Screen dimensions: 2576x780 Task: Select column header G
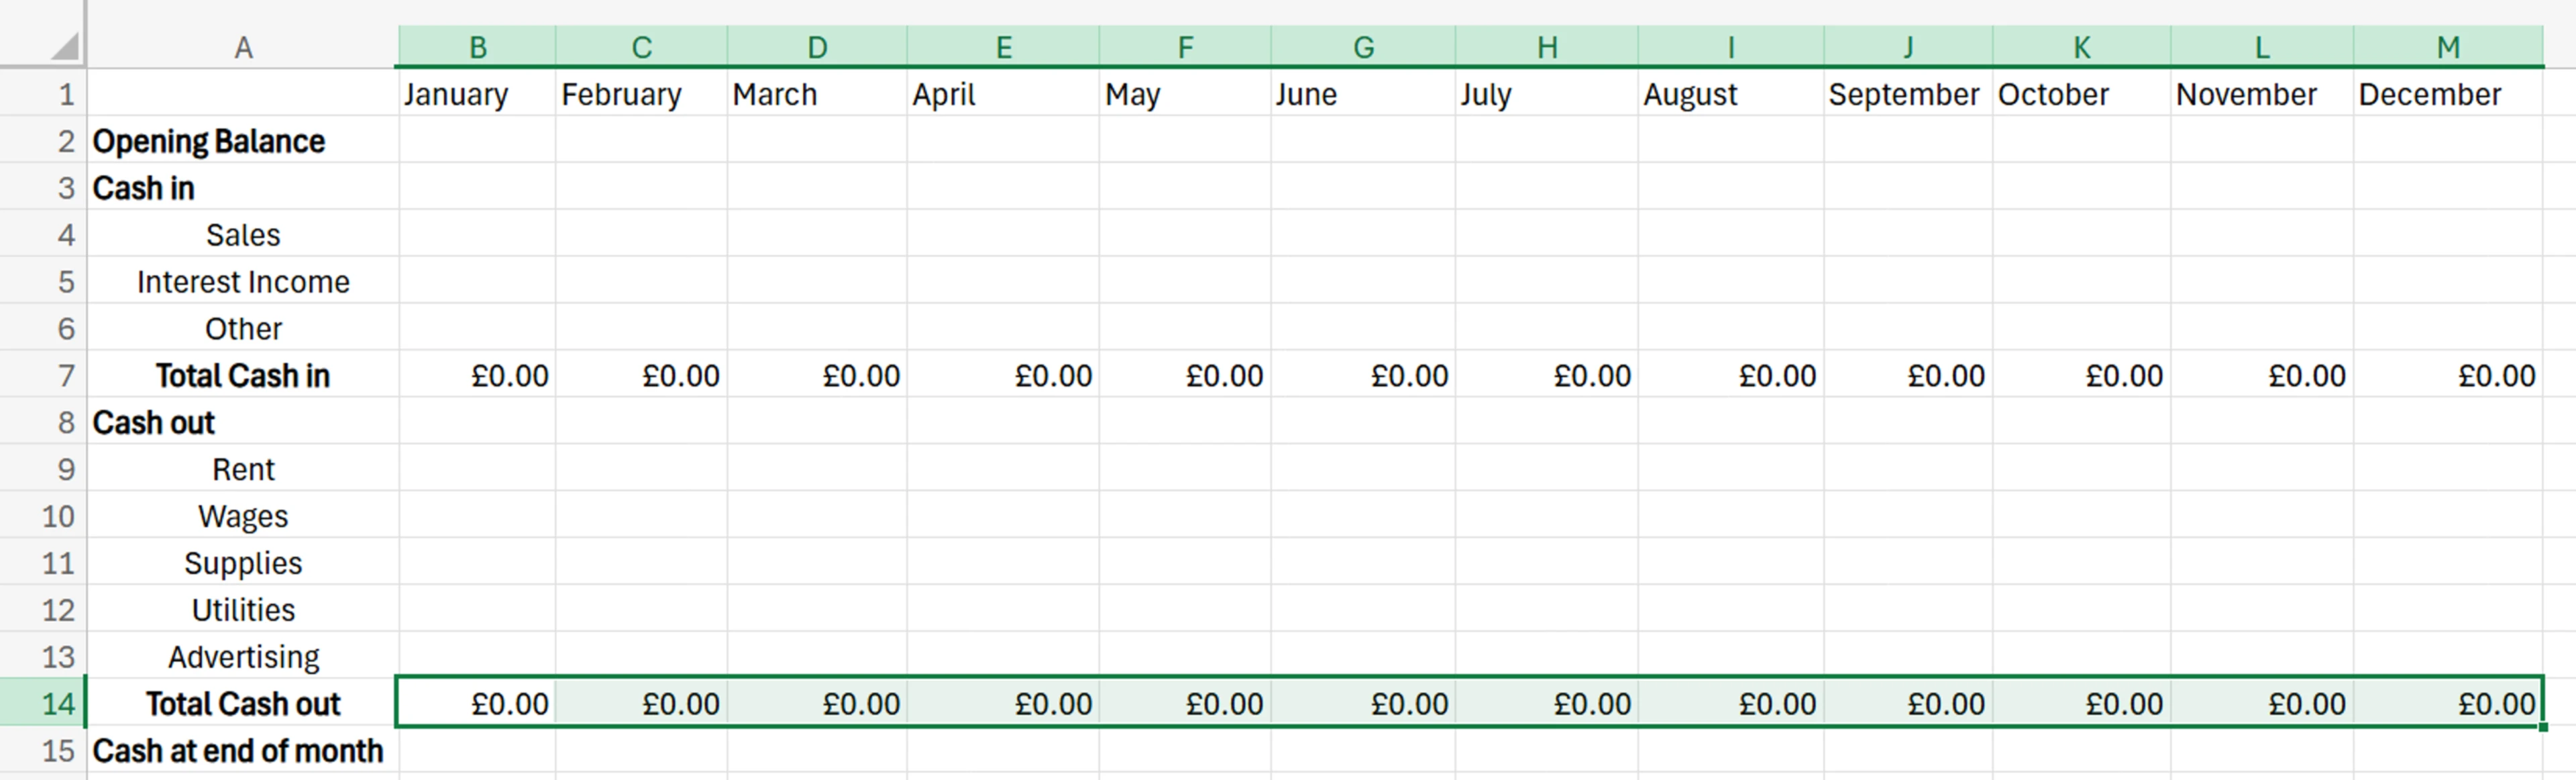[1363, 45]
